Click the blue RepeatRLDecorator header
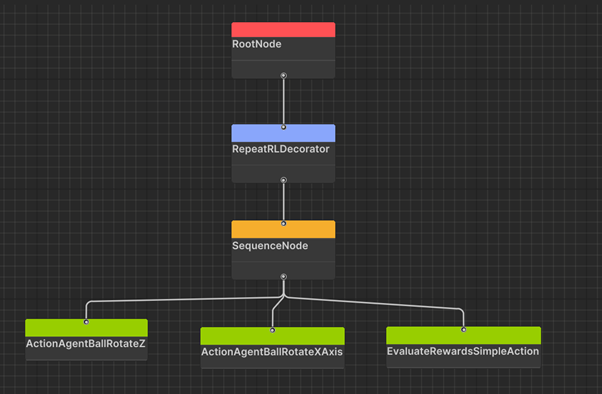 [283, 133]
